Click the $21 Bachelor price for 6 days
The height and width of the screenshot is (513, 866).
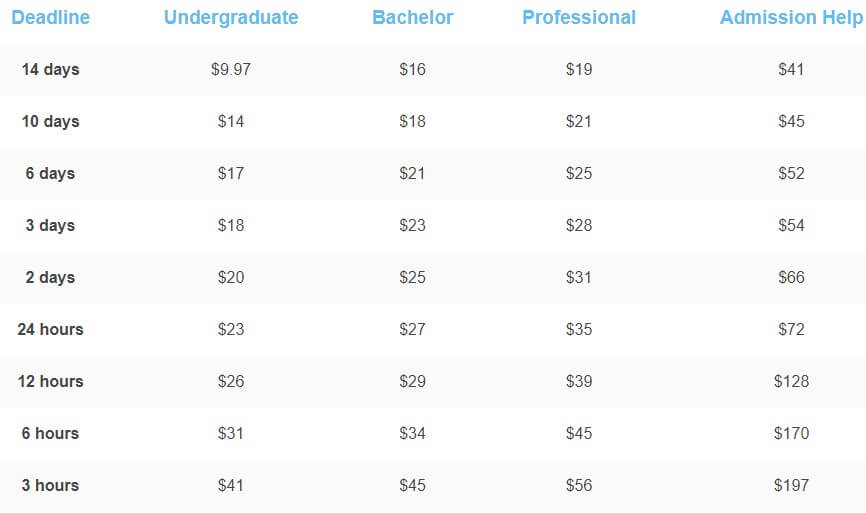click(413, 173)
